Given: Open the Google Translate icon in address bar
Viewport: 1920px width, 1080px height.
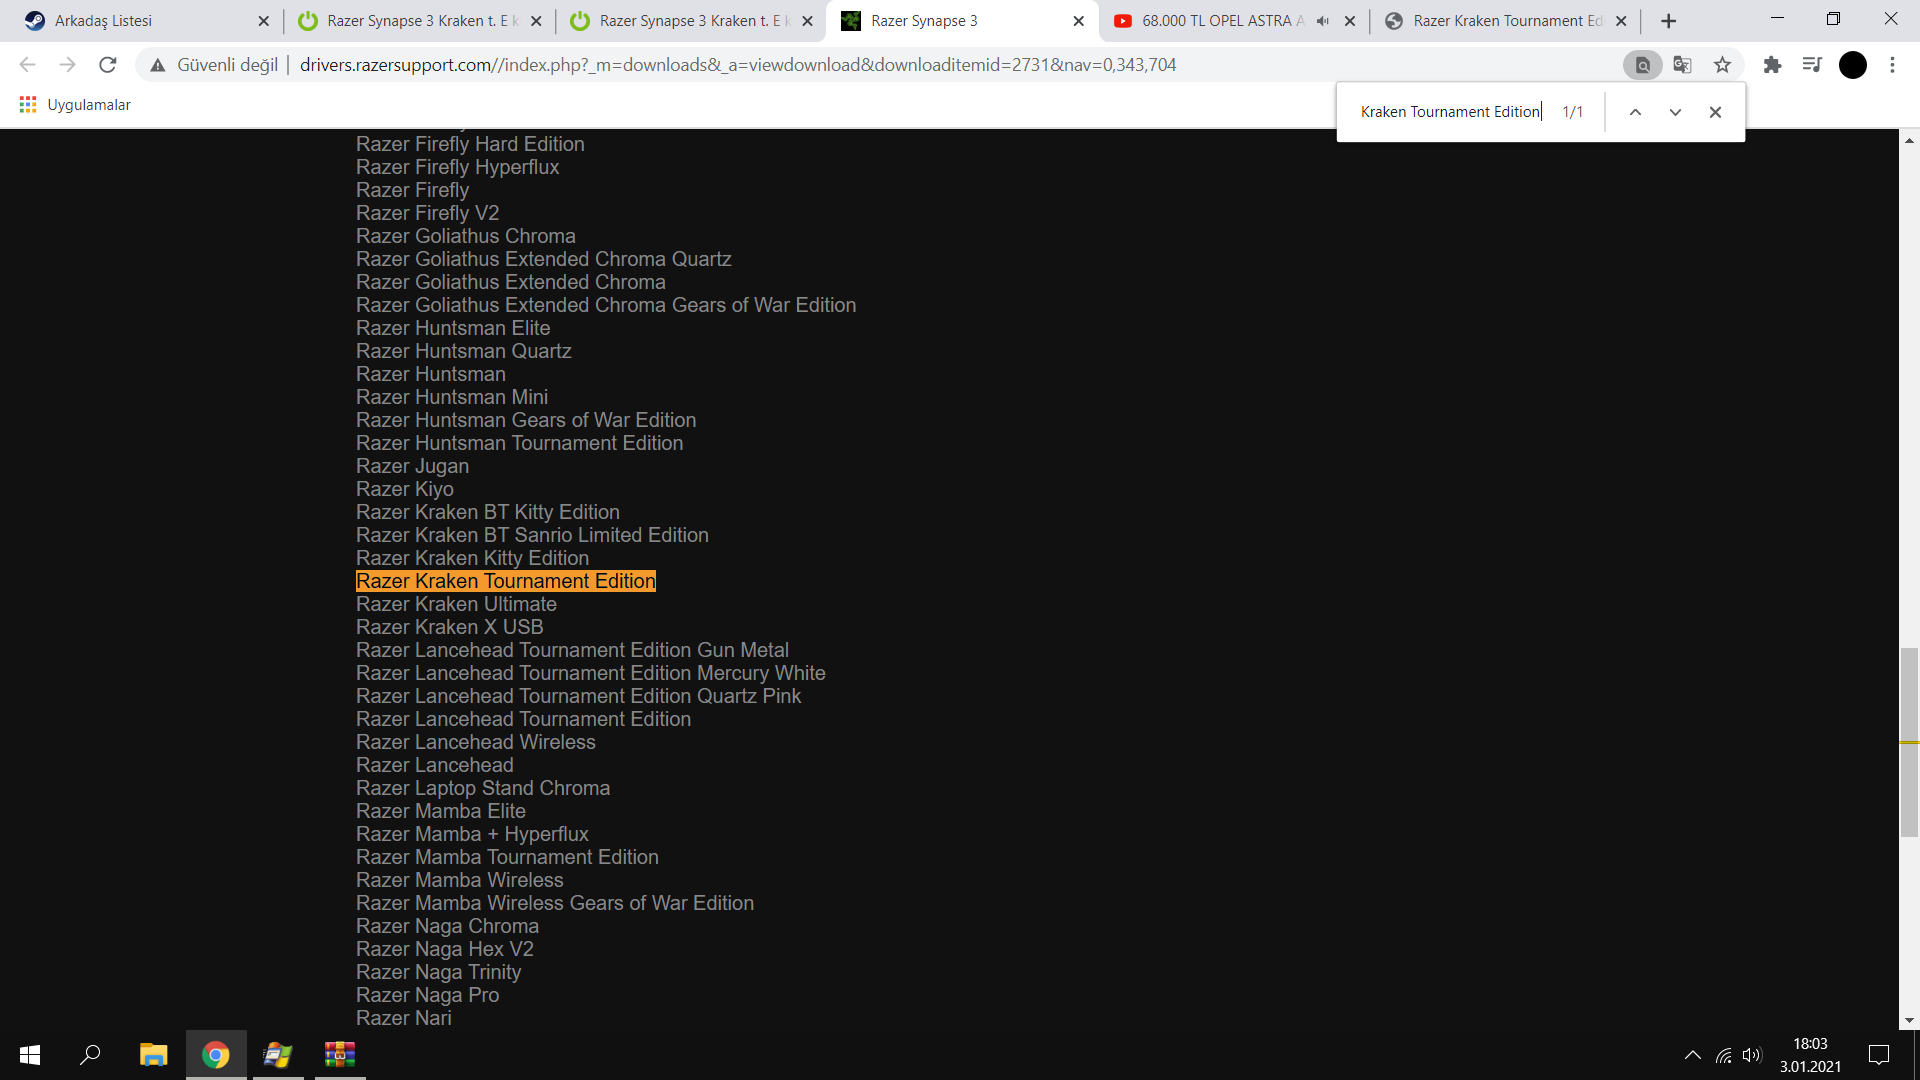Looking at the screenshot, I should (x=1682, y=65).
